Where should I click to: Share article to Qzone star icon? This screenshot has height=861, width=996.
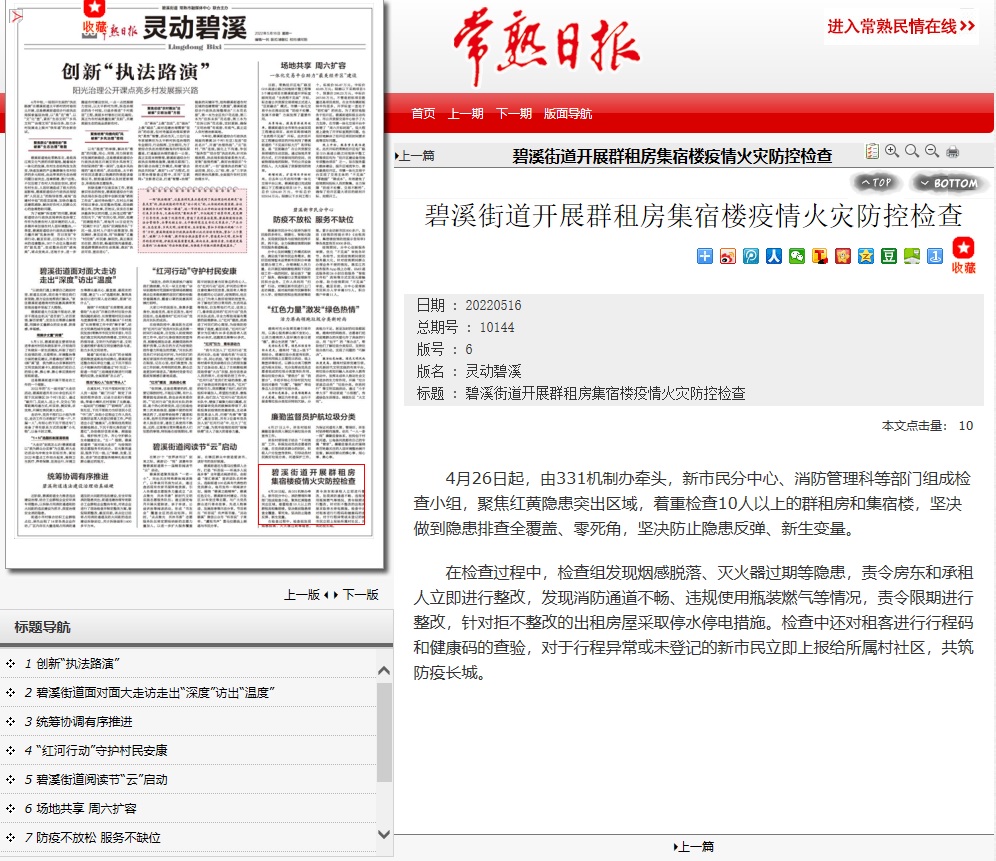(866, 256)
